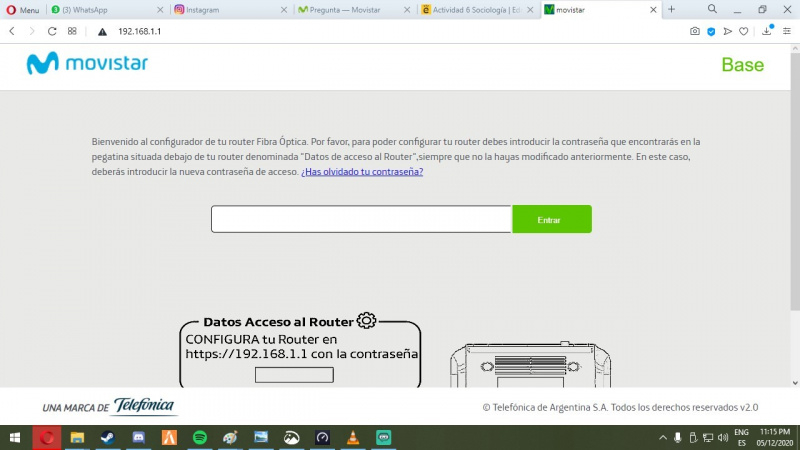Screen dimensions: 800x450
Task: Click the router underside illustration
Action: (x=530, y=365)
